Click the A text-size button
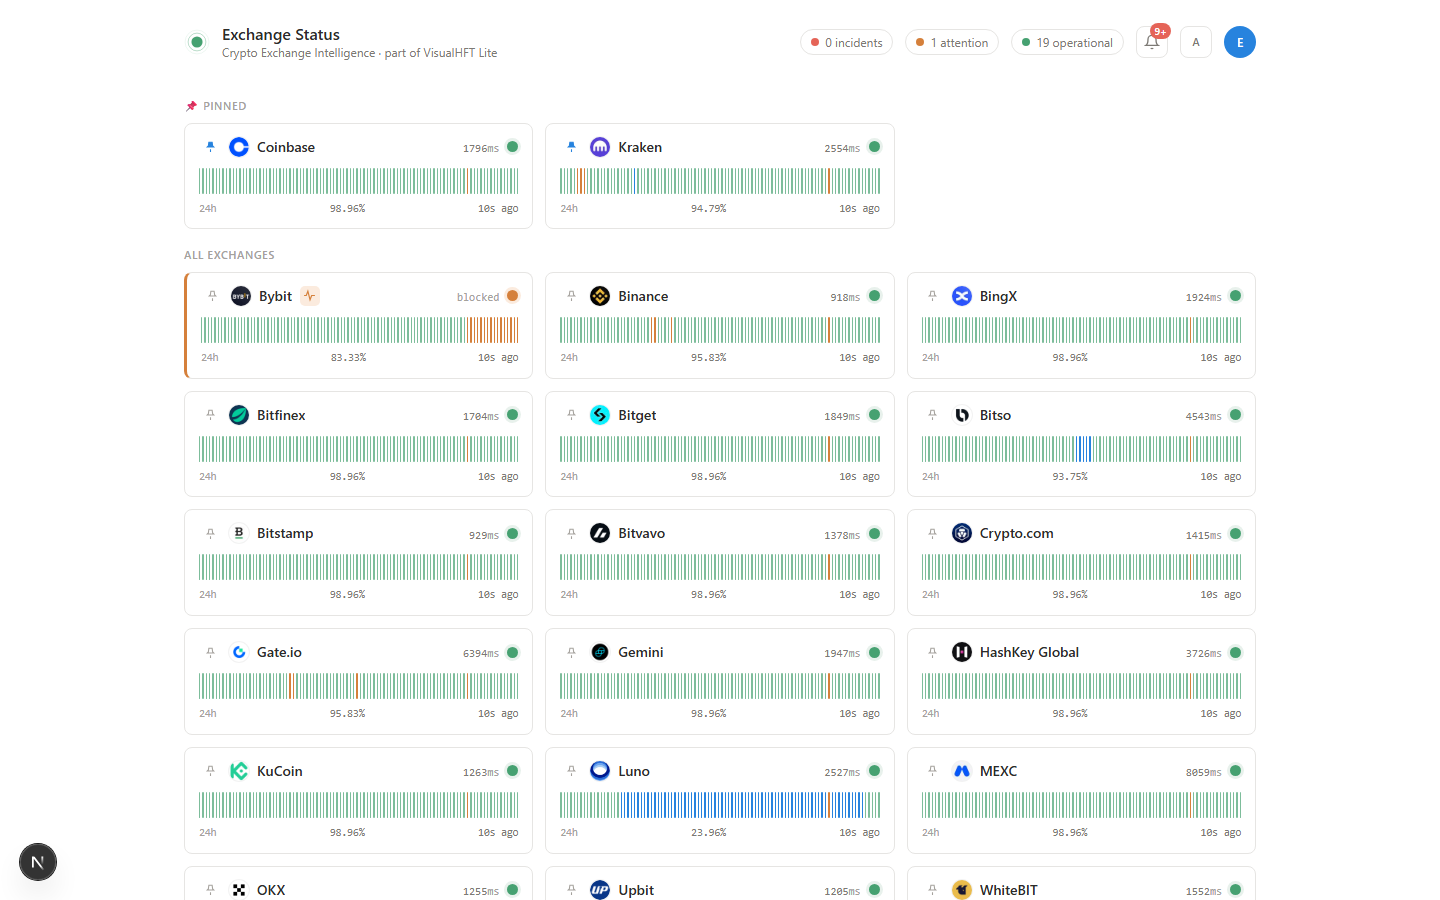This screenshot has width=1440, height=900. pos(1196,42)
